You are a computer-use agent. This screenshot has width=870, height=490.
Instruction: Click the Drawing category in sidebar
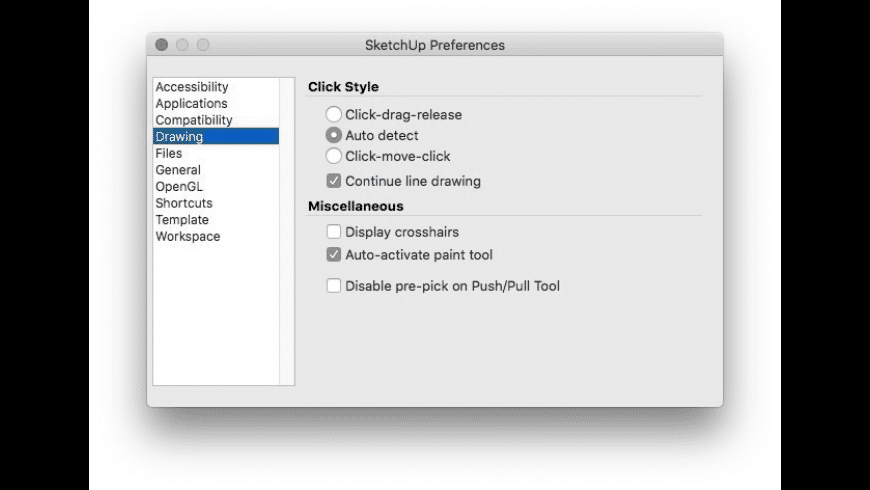(180, 137)
